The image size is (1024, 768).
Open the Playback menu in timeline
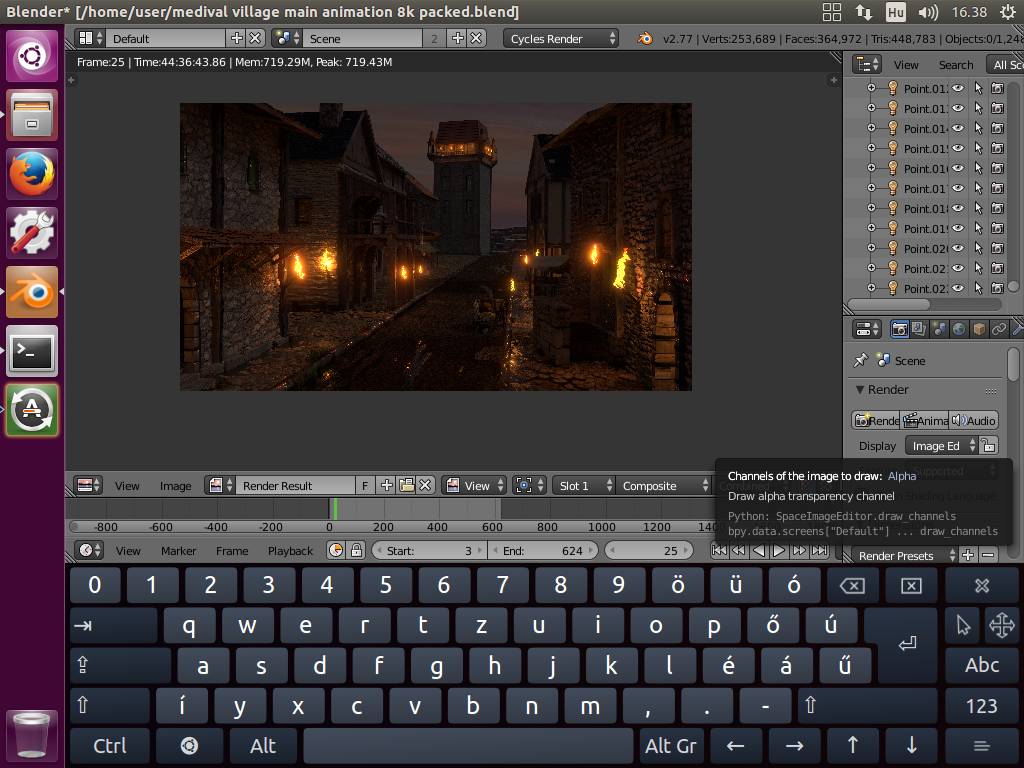[290, 551]
